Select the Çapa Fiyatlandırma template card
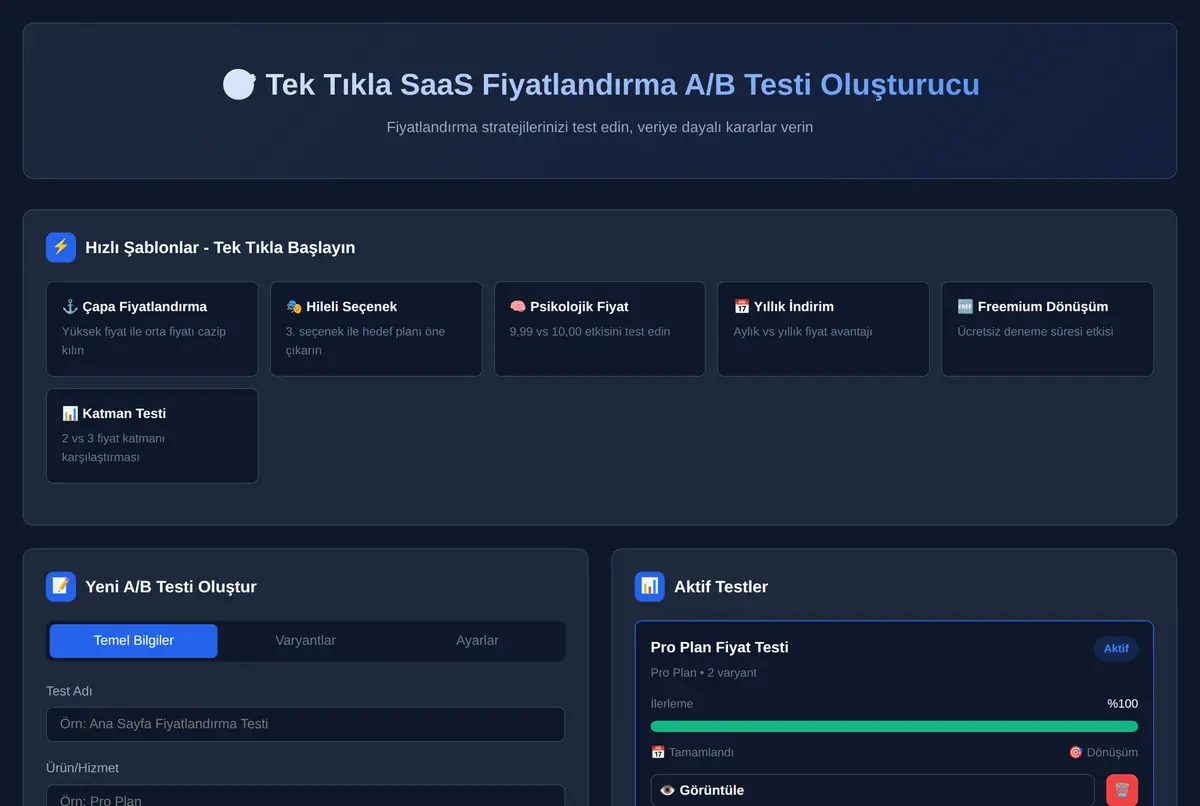 click(152, 329)
